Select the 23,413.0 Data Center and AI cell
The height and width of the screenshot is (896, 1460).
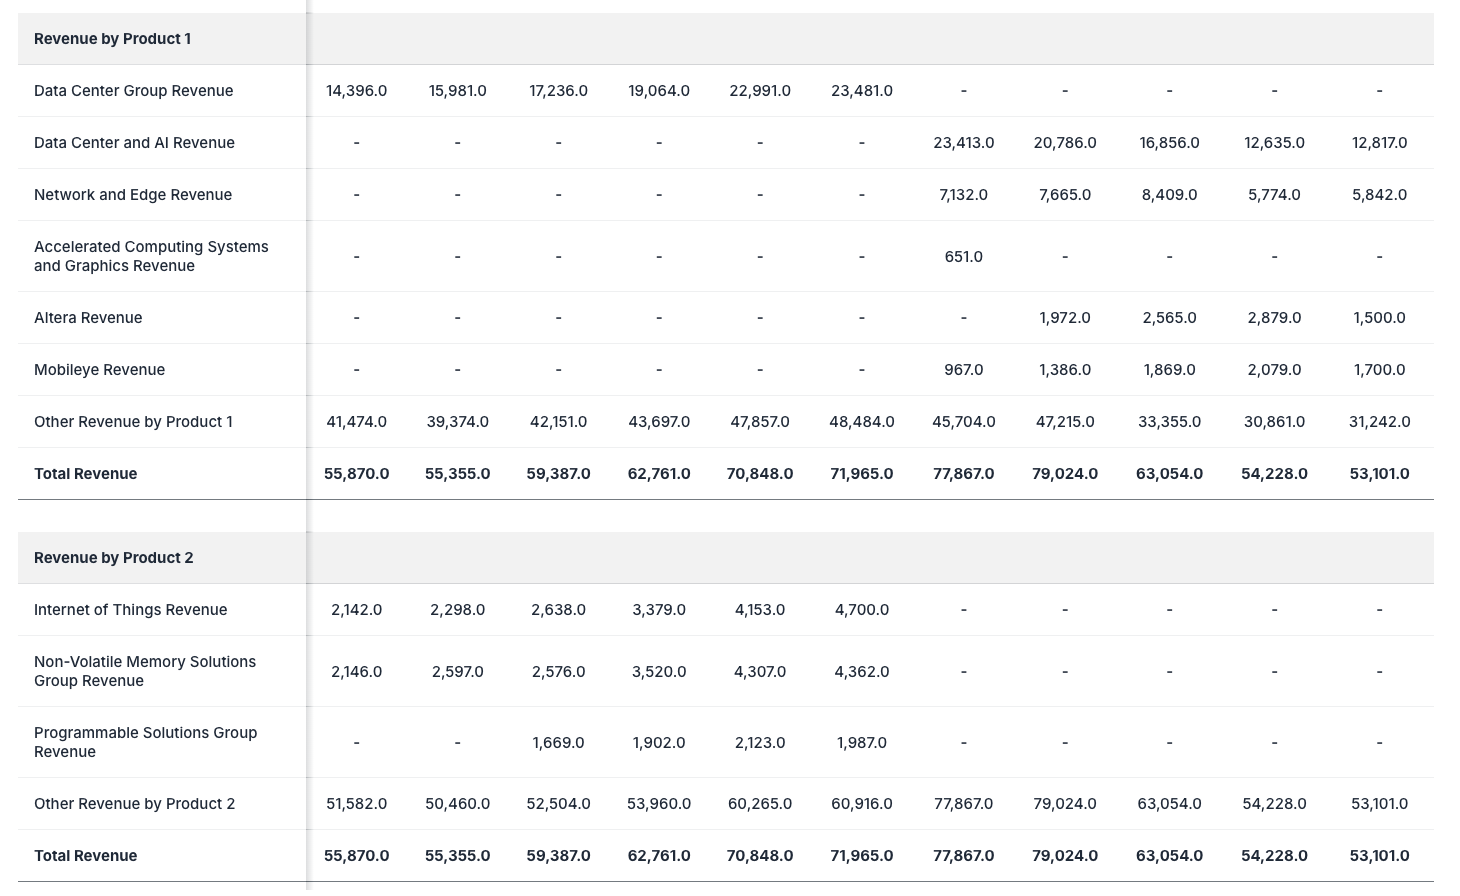click(964, 142)
